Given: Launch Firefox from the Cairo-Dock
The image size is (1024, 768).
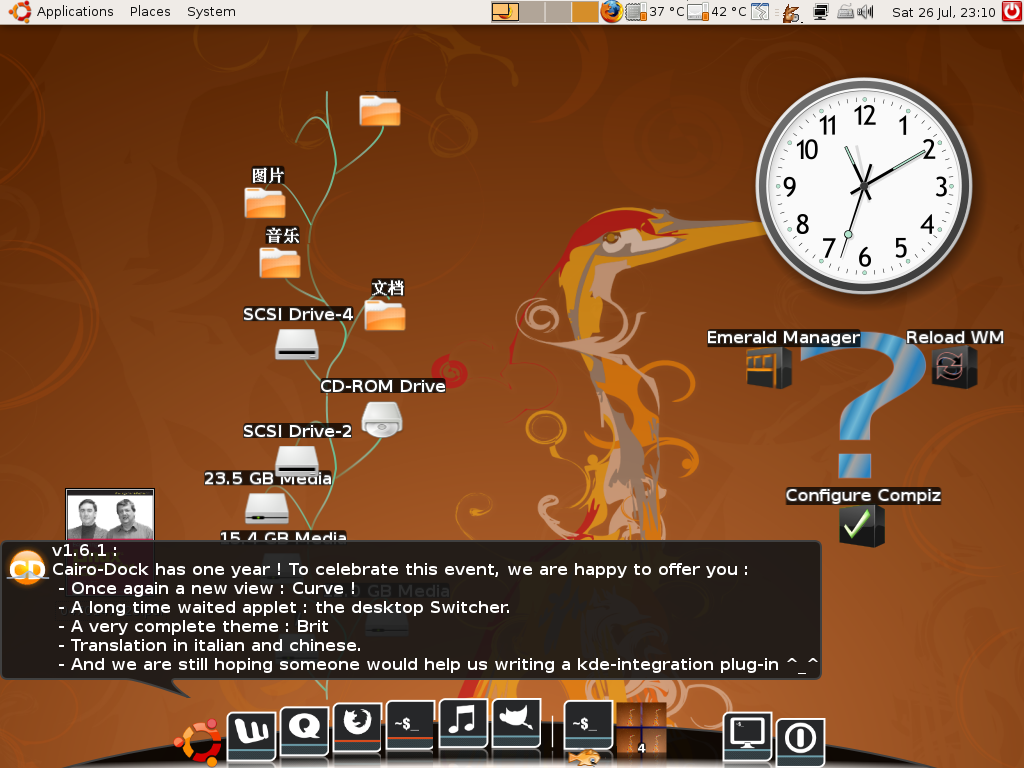Looking at the screenshot, I should pyautogui.click(x=357, y=726).
